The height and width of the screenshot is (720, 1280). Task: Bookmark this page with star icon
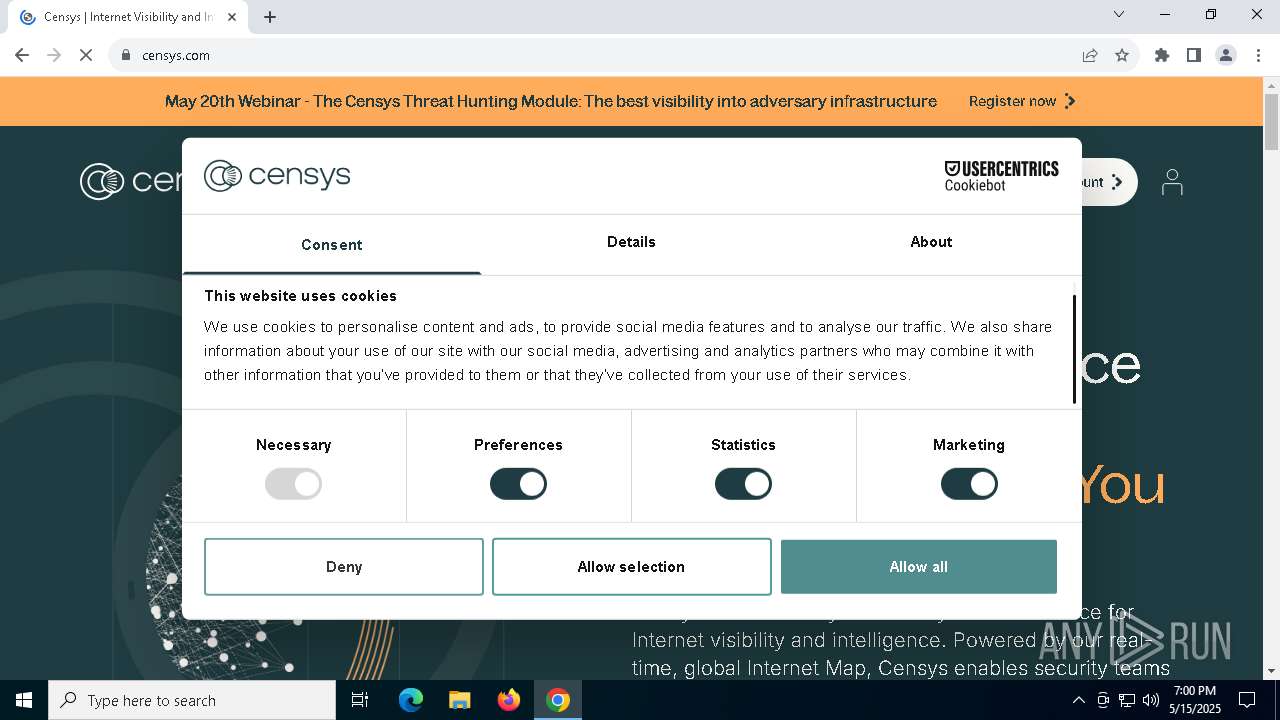click(1122, 55)
